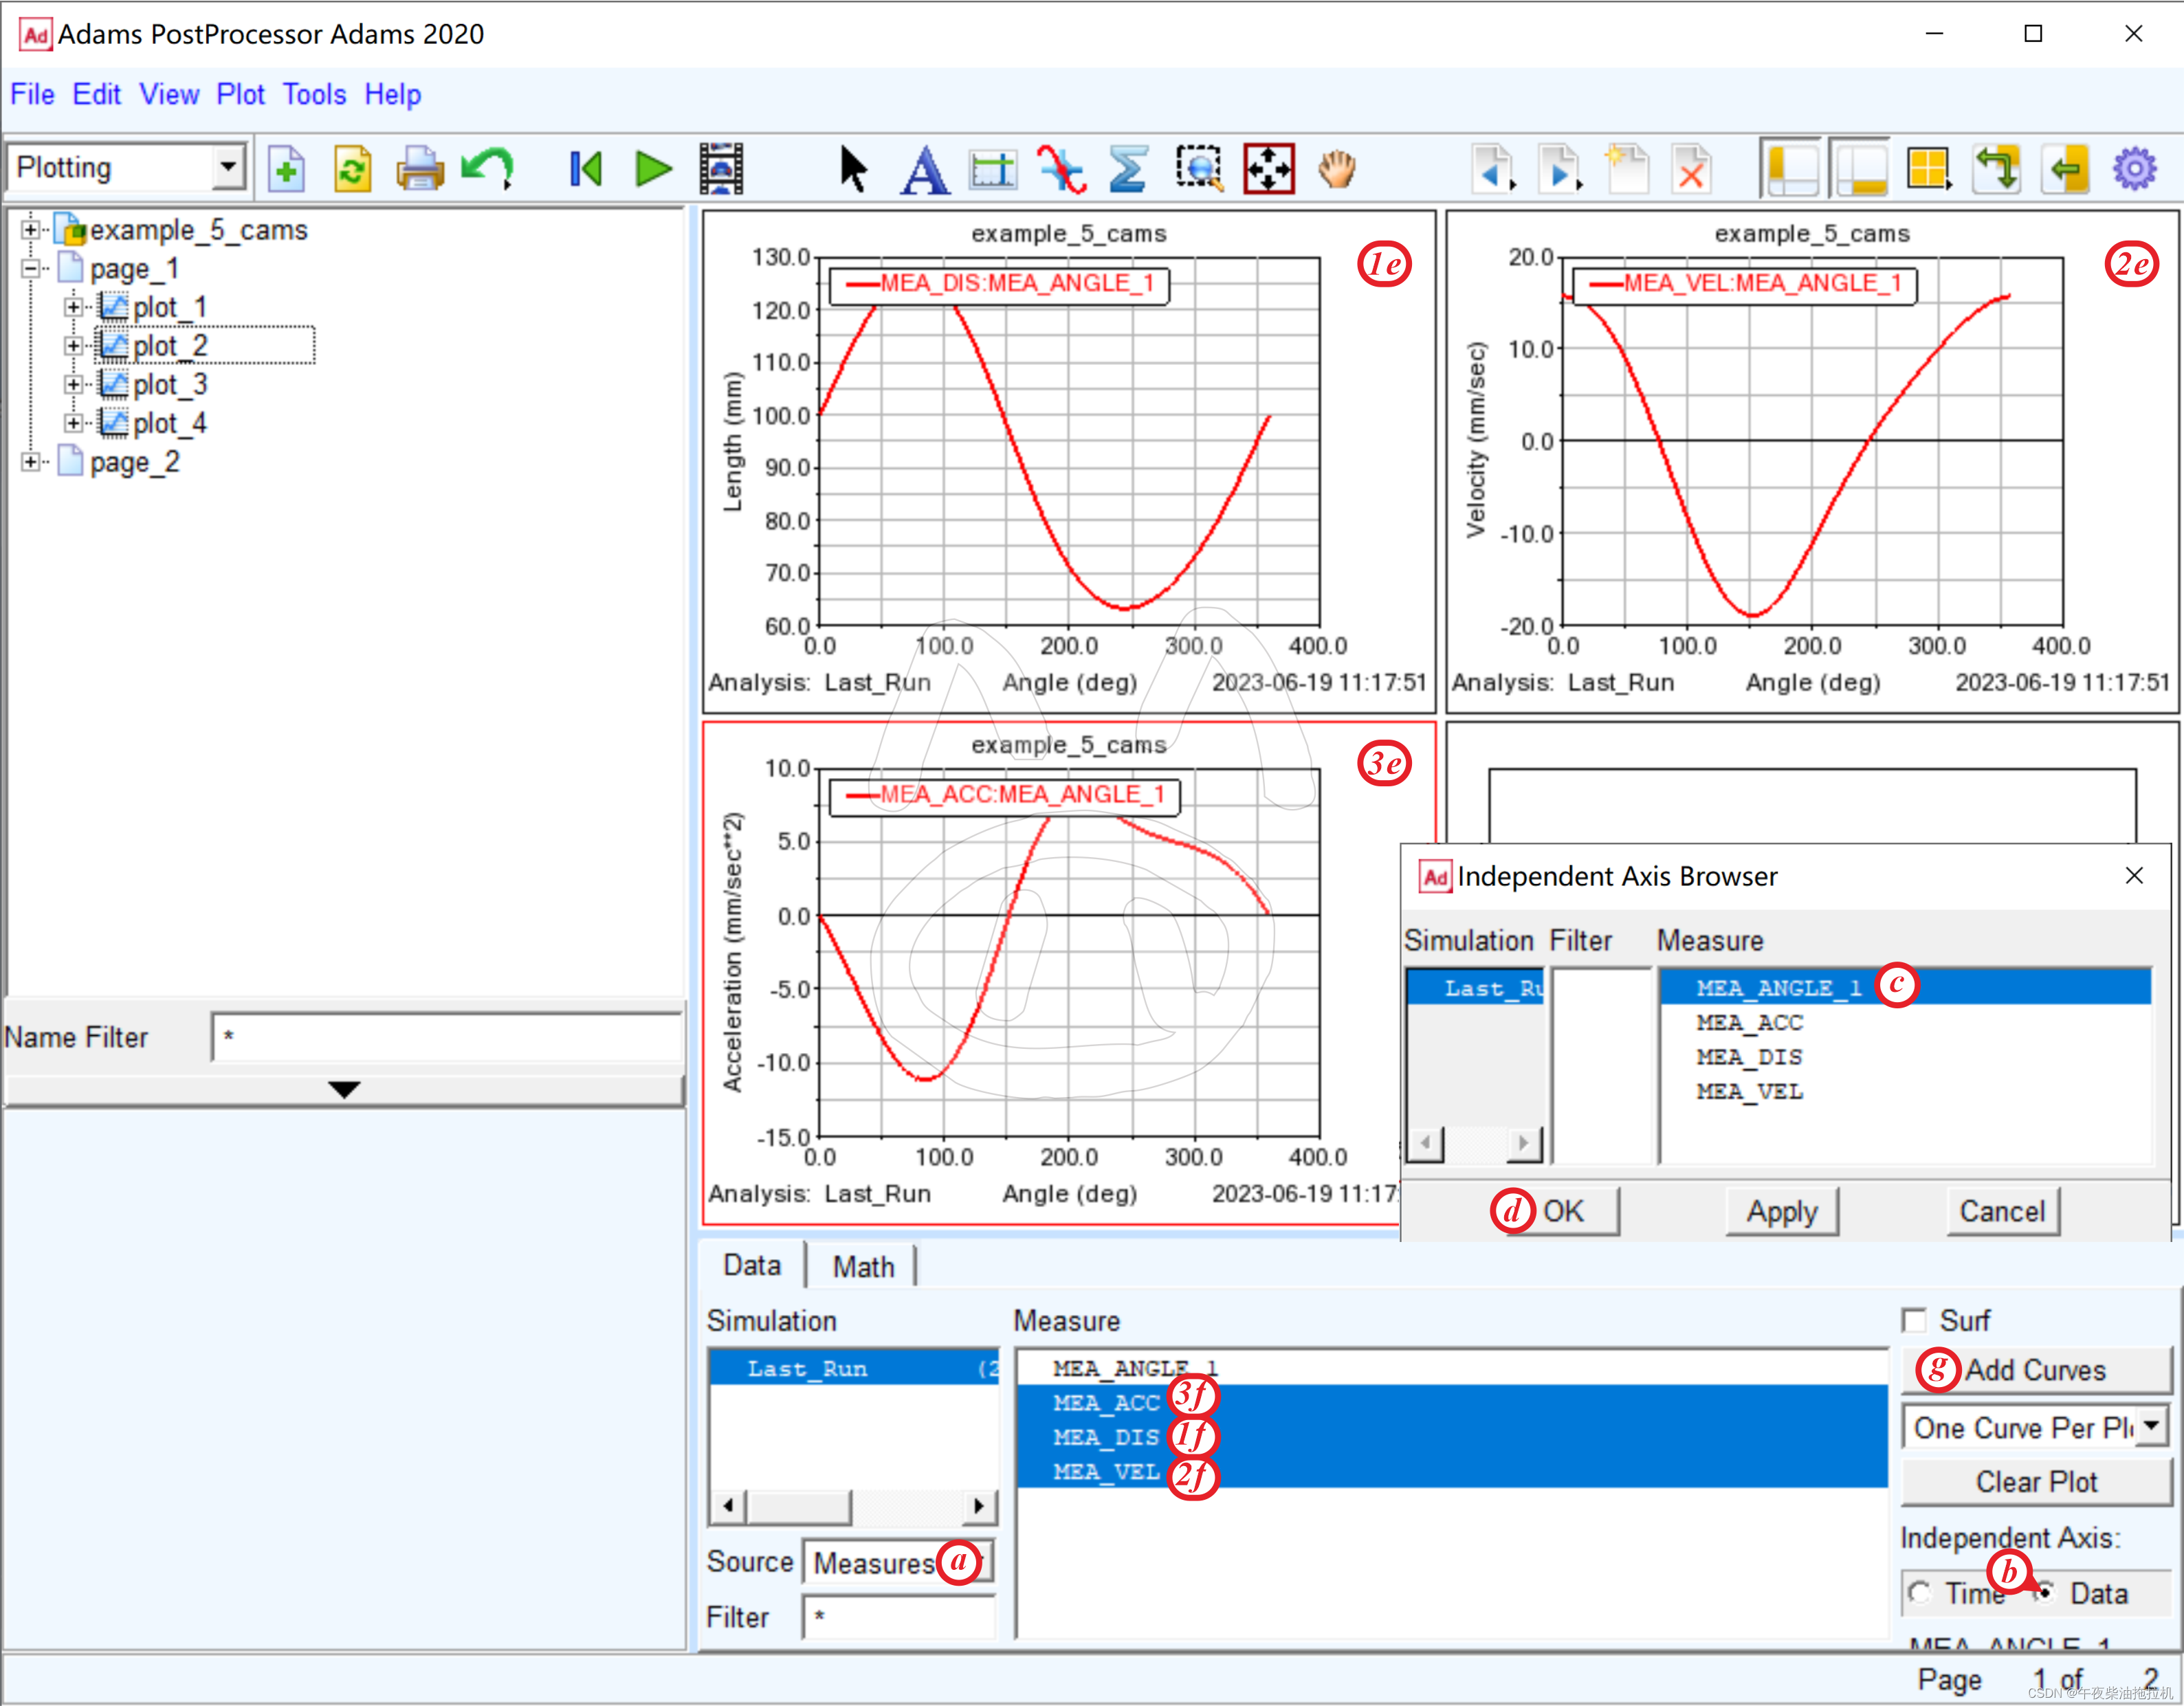This screenshot has height=1706, width=2184.
Task: Open the Plot menu
Action: (240, 94)
